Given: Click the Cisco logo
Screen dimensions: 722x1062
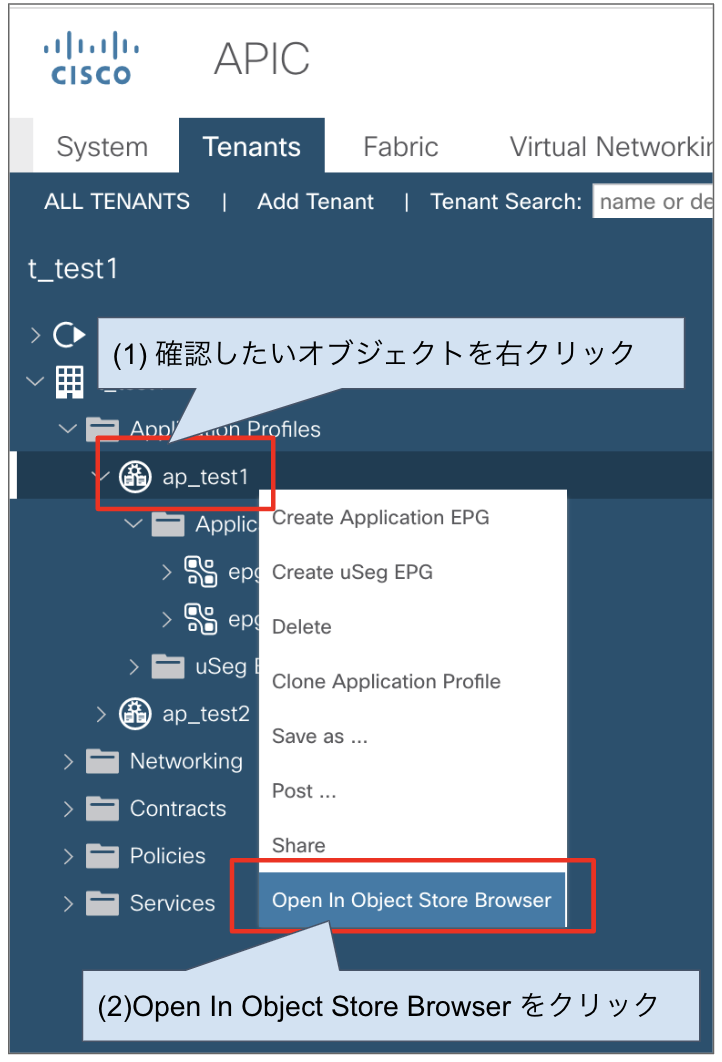Looking at the screenshot, I should pyautogui.click(x=91, y=58).
